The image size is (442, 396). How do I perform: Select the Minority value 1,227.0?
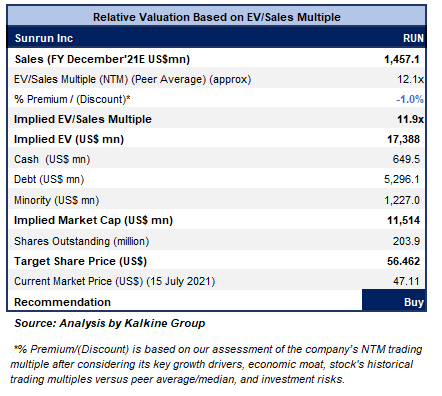tap(402, 200)
